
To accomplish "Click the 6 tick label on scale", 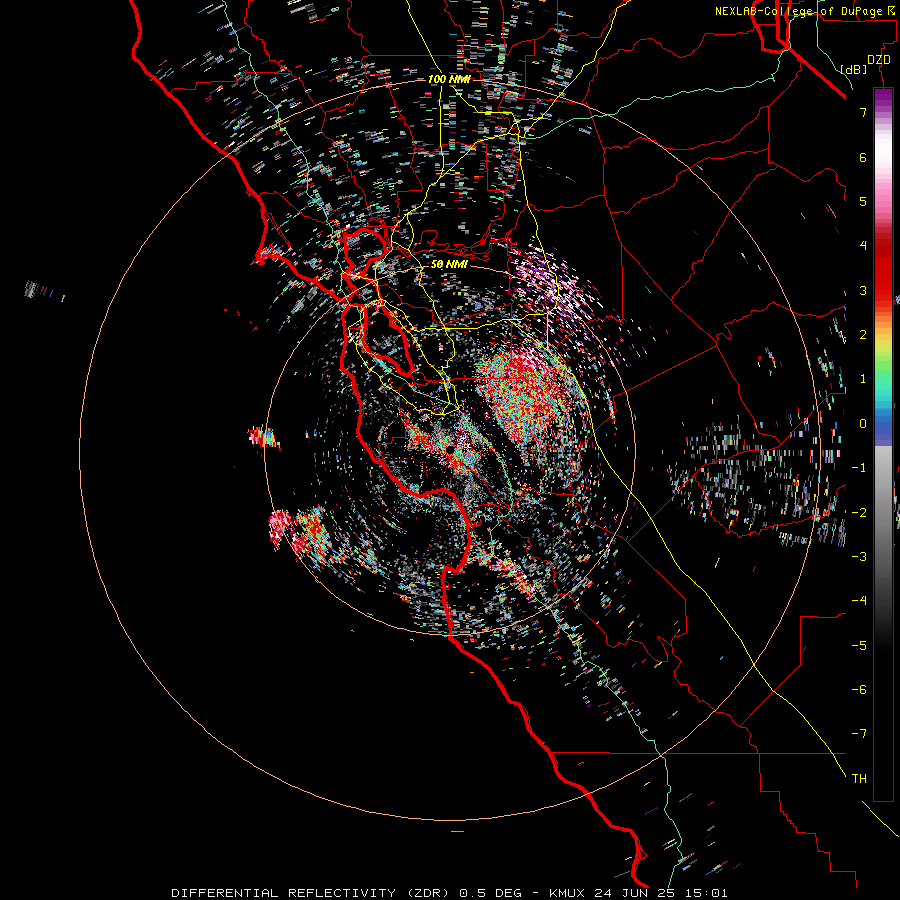I will pyautogui.click(x=863, y=157).
